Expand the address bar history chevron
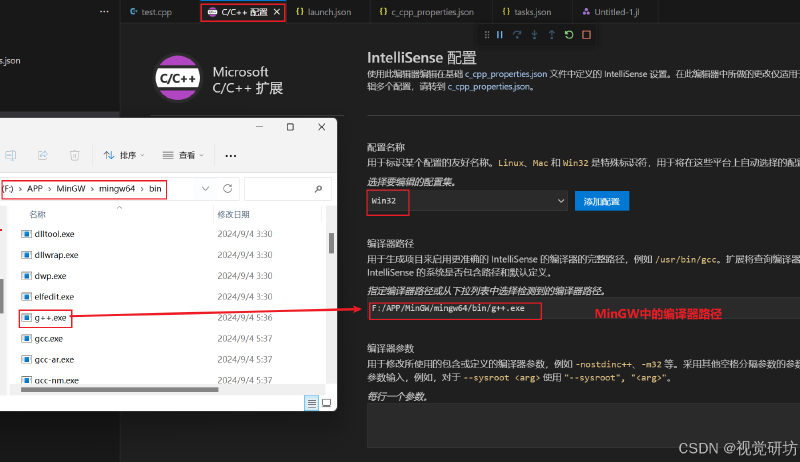800x462 pixels. coord(205,189)
